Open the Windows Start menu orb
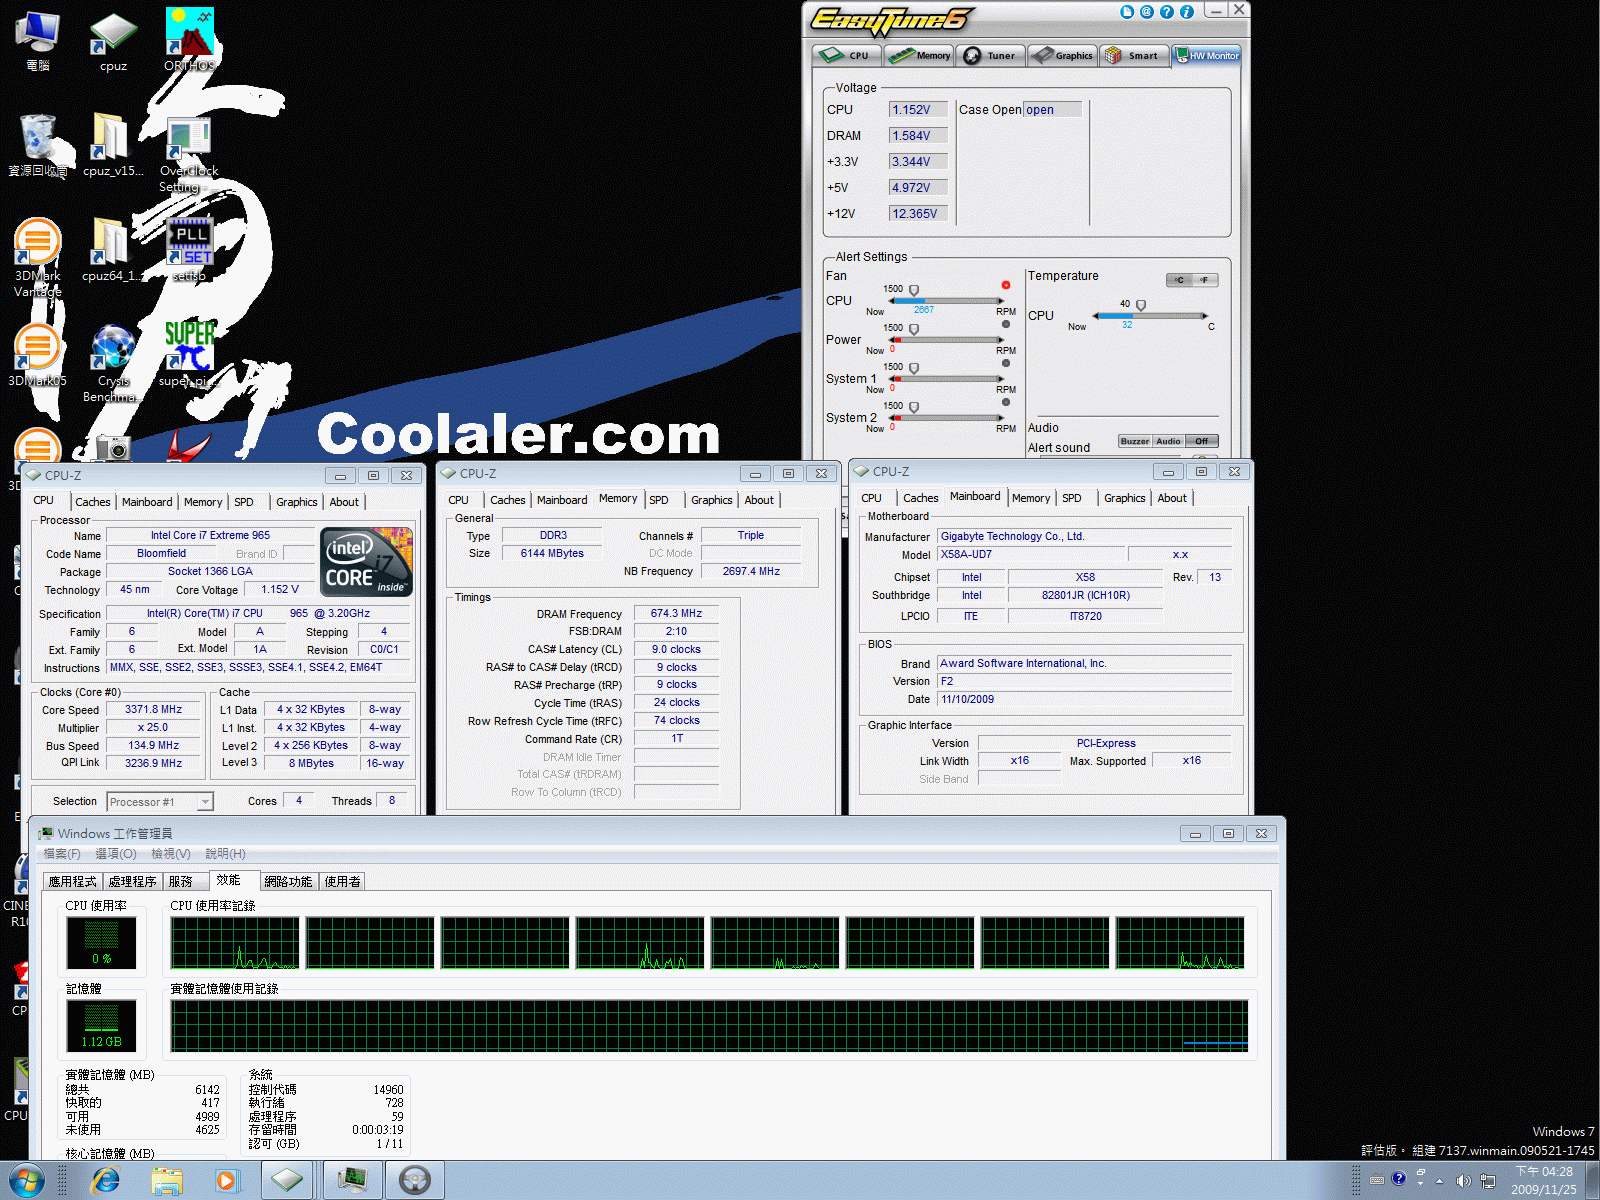 pyautogui.click(x=26, y=1181)
